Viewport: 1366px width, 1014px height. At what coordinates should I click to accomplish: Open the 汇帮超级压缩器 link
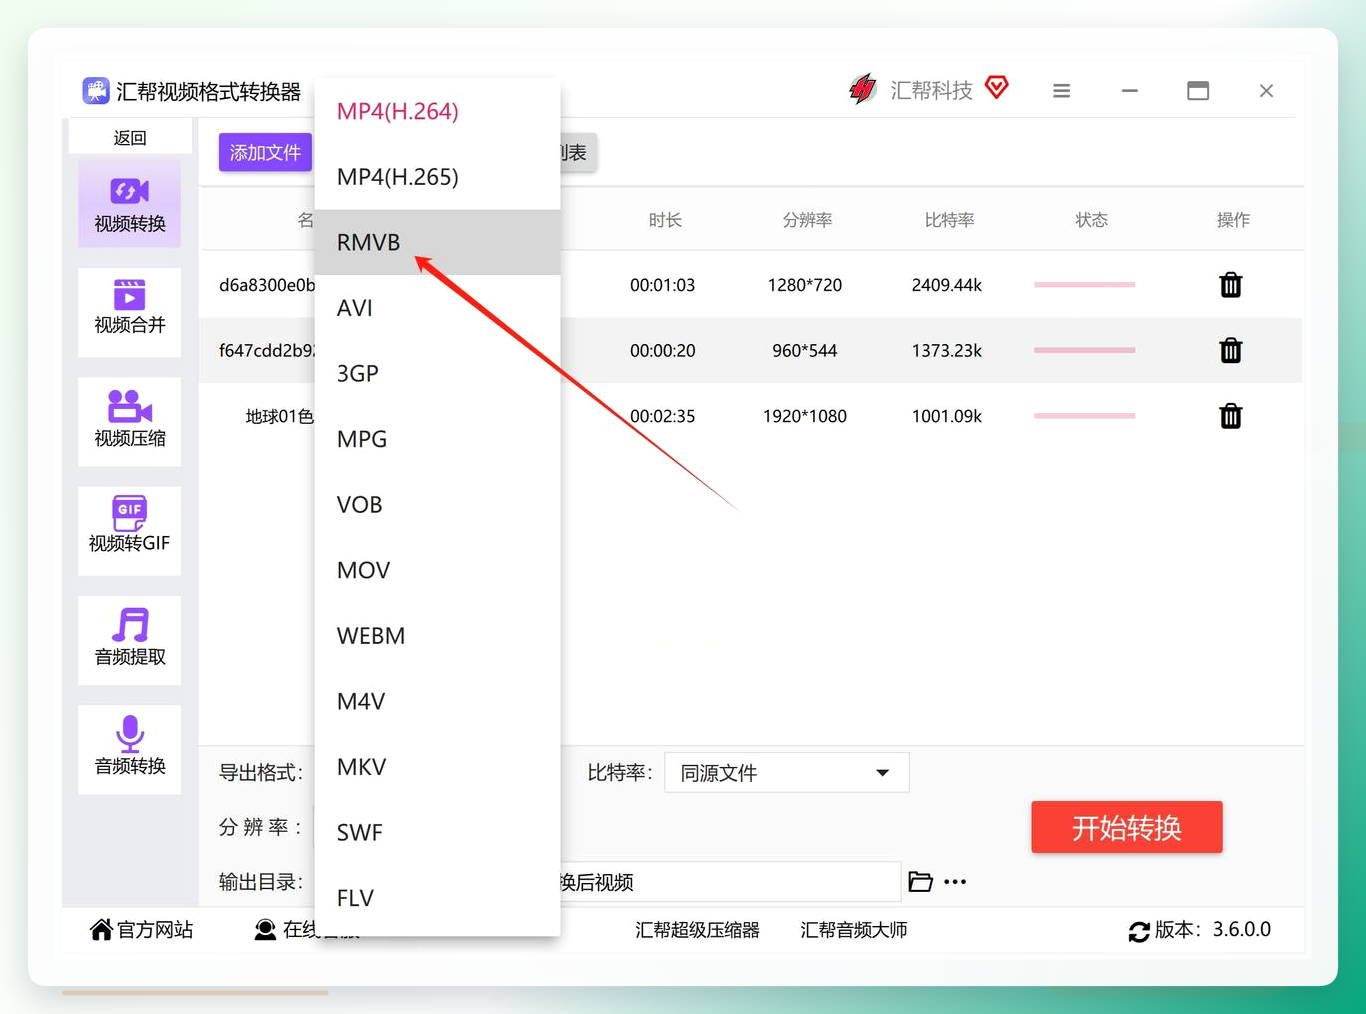[x=697, y=930]
